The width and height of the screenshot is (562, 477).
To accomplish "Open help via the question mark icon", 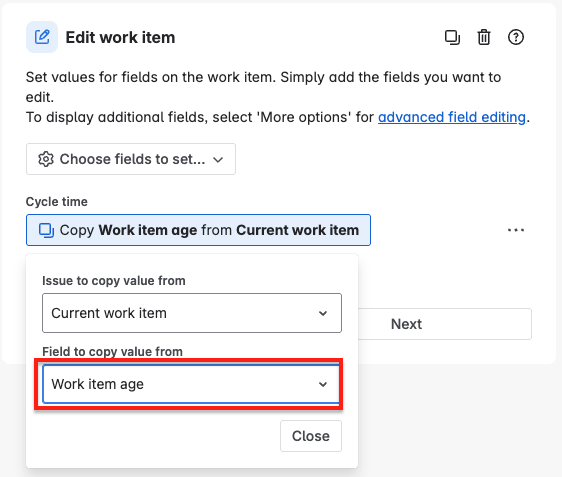I will tap(516, 37).
